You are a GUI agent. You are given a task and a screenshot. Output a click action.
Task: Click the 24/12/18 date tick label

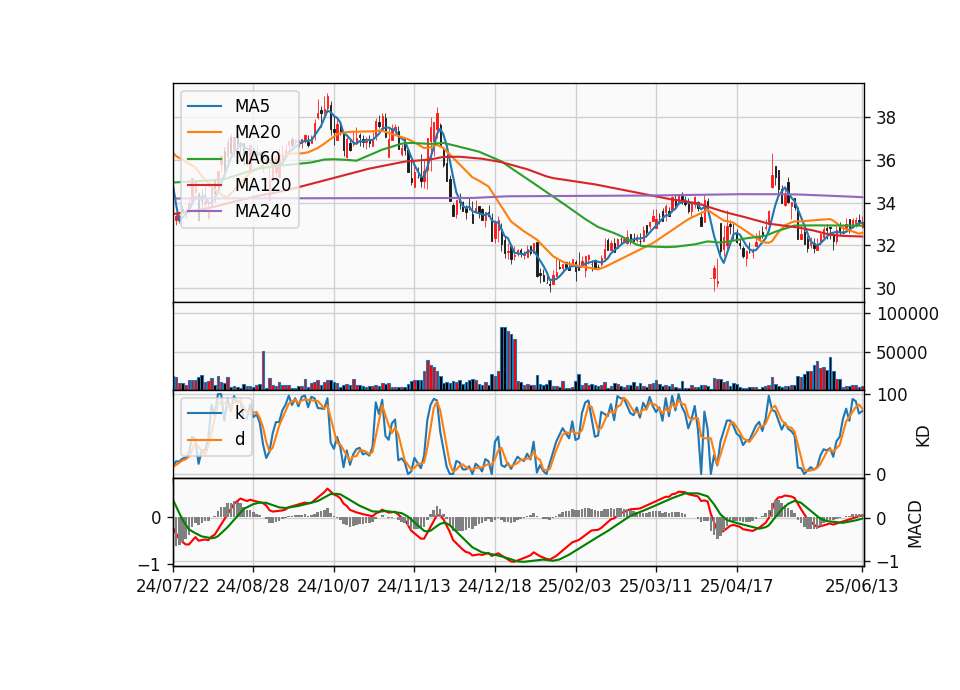[x=495, y=586]
